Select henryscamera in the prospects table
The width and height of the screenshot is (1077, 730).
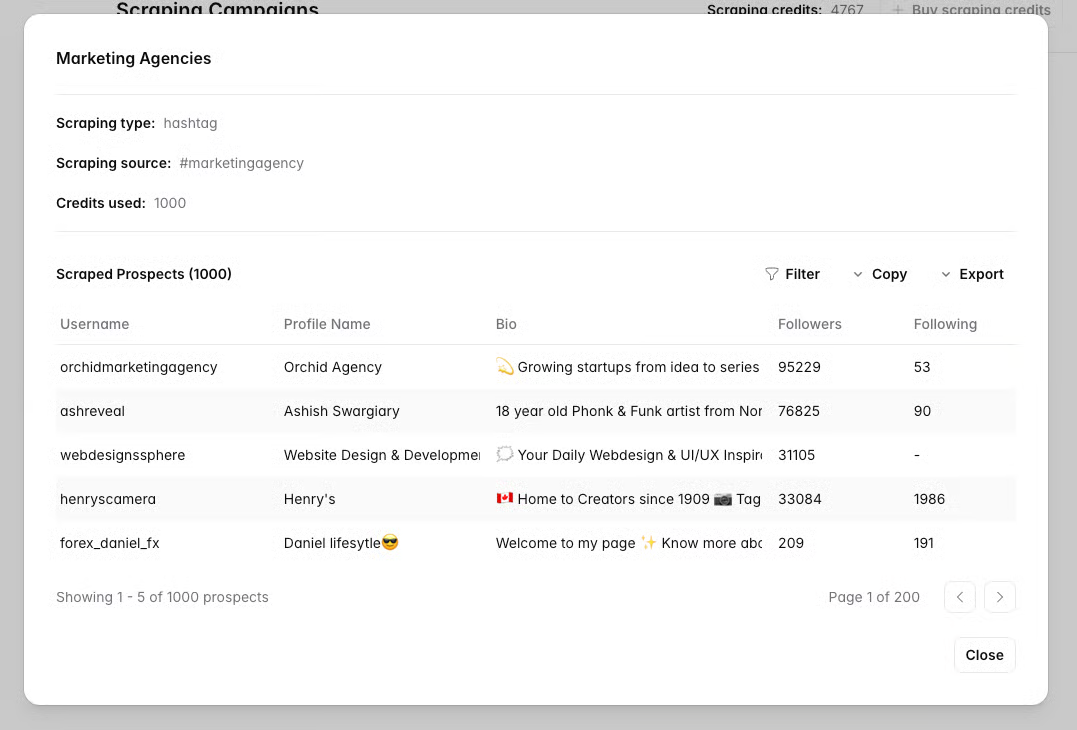pyautogui.click(x=108, y=499)
